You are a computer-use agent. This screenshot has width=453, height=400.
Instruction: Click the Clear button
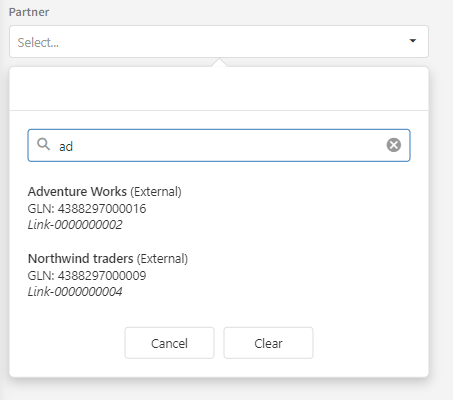pyautogui.click(x=268, y=343)
